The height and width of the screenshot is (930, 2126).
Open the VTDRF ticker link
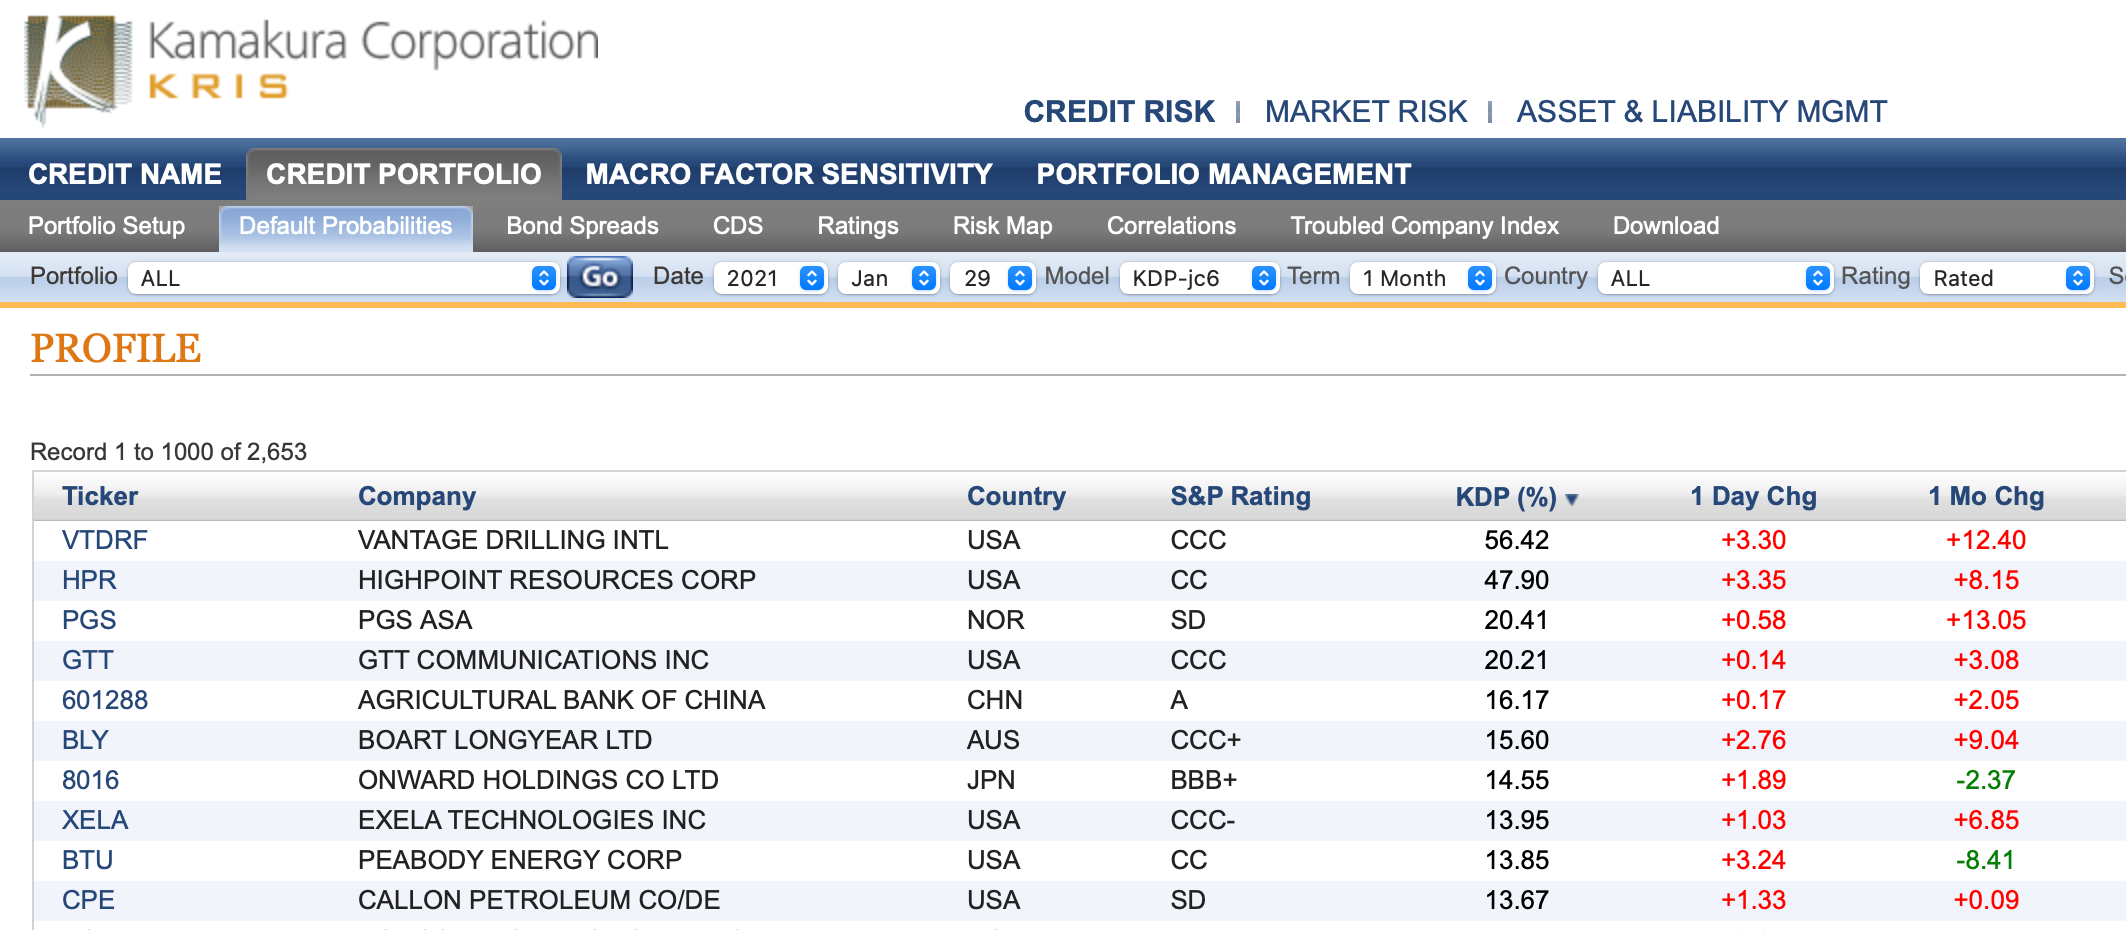104,540
